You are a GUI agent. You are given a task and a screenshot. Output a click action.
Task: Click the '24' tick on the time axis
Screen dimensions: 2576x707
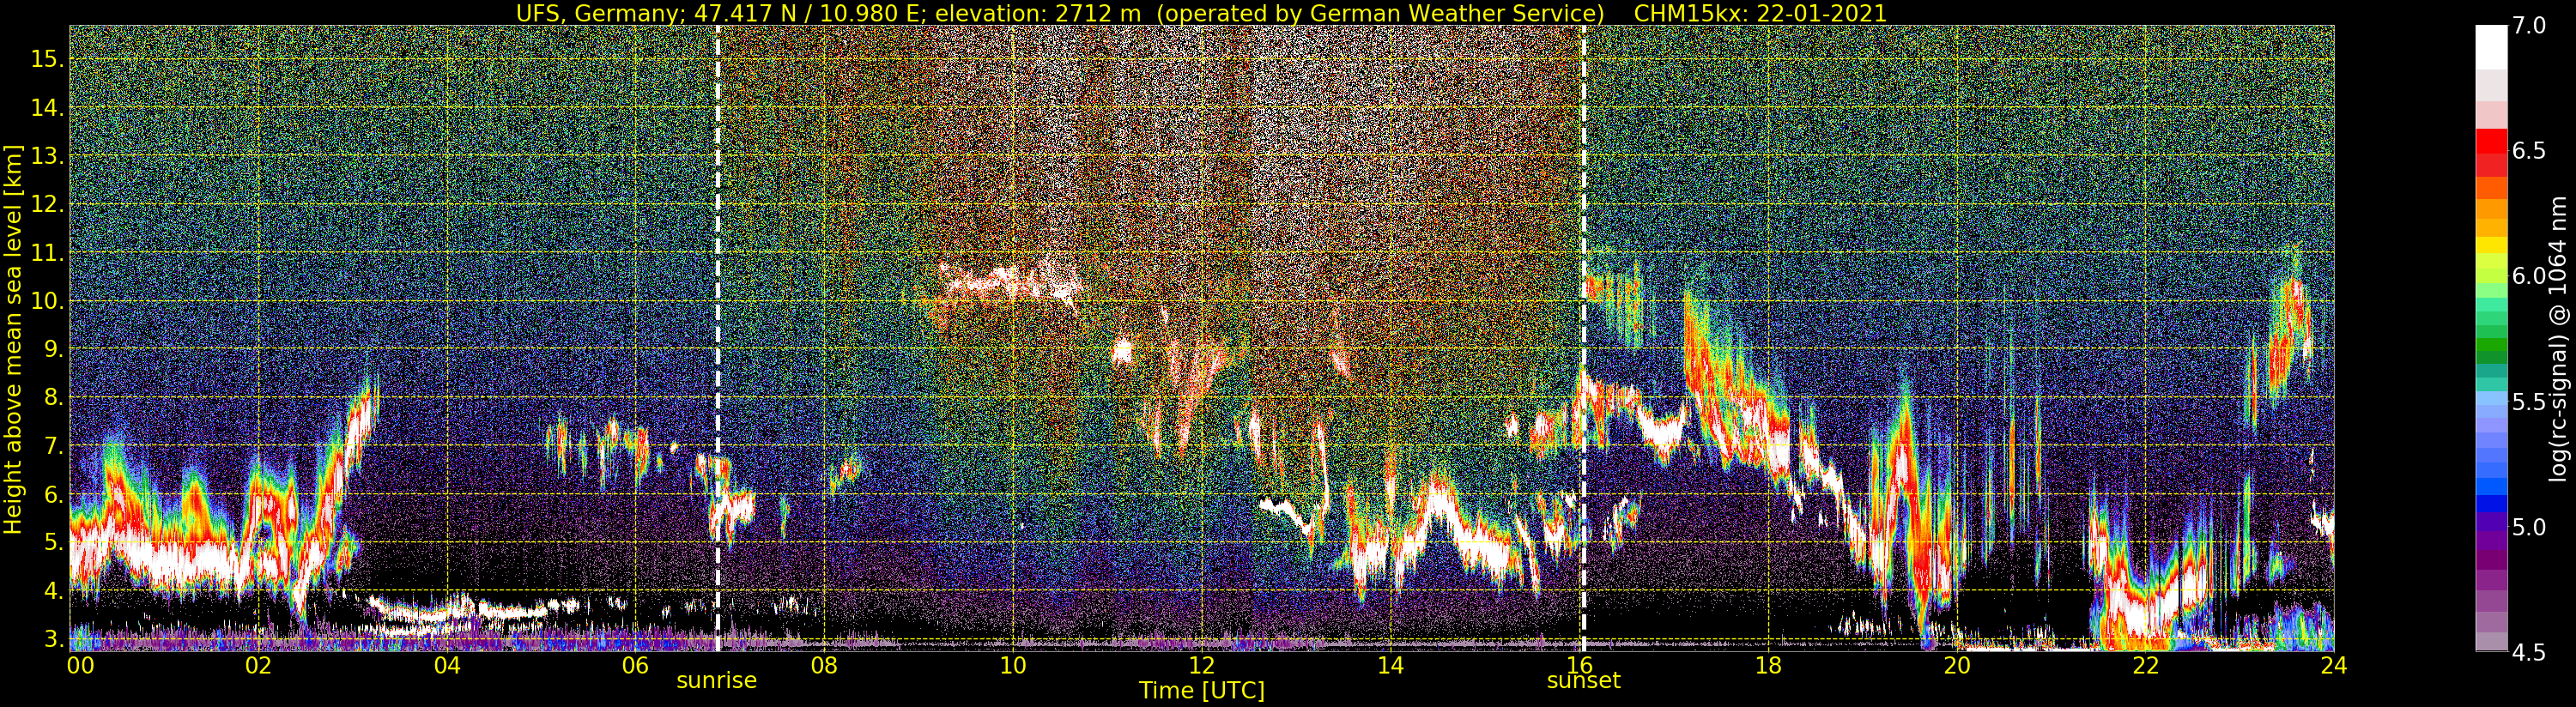(x=2333, y=665)
